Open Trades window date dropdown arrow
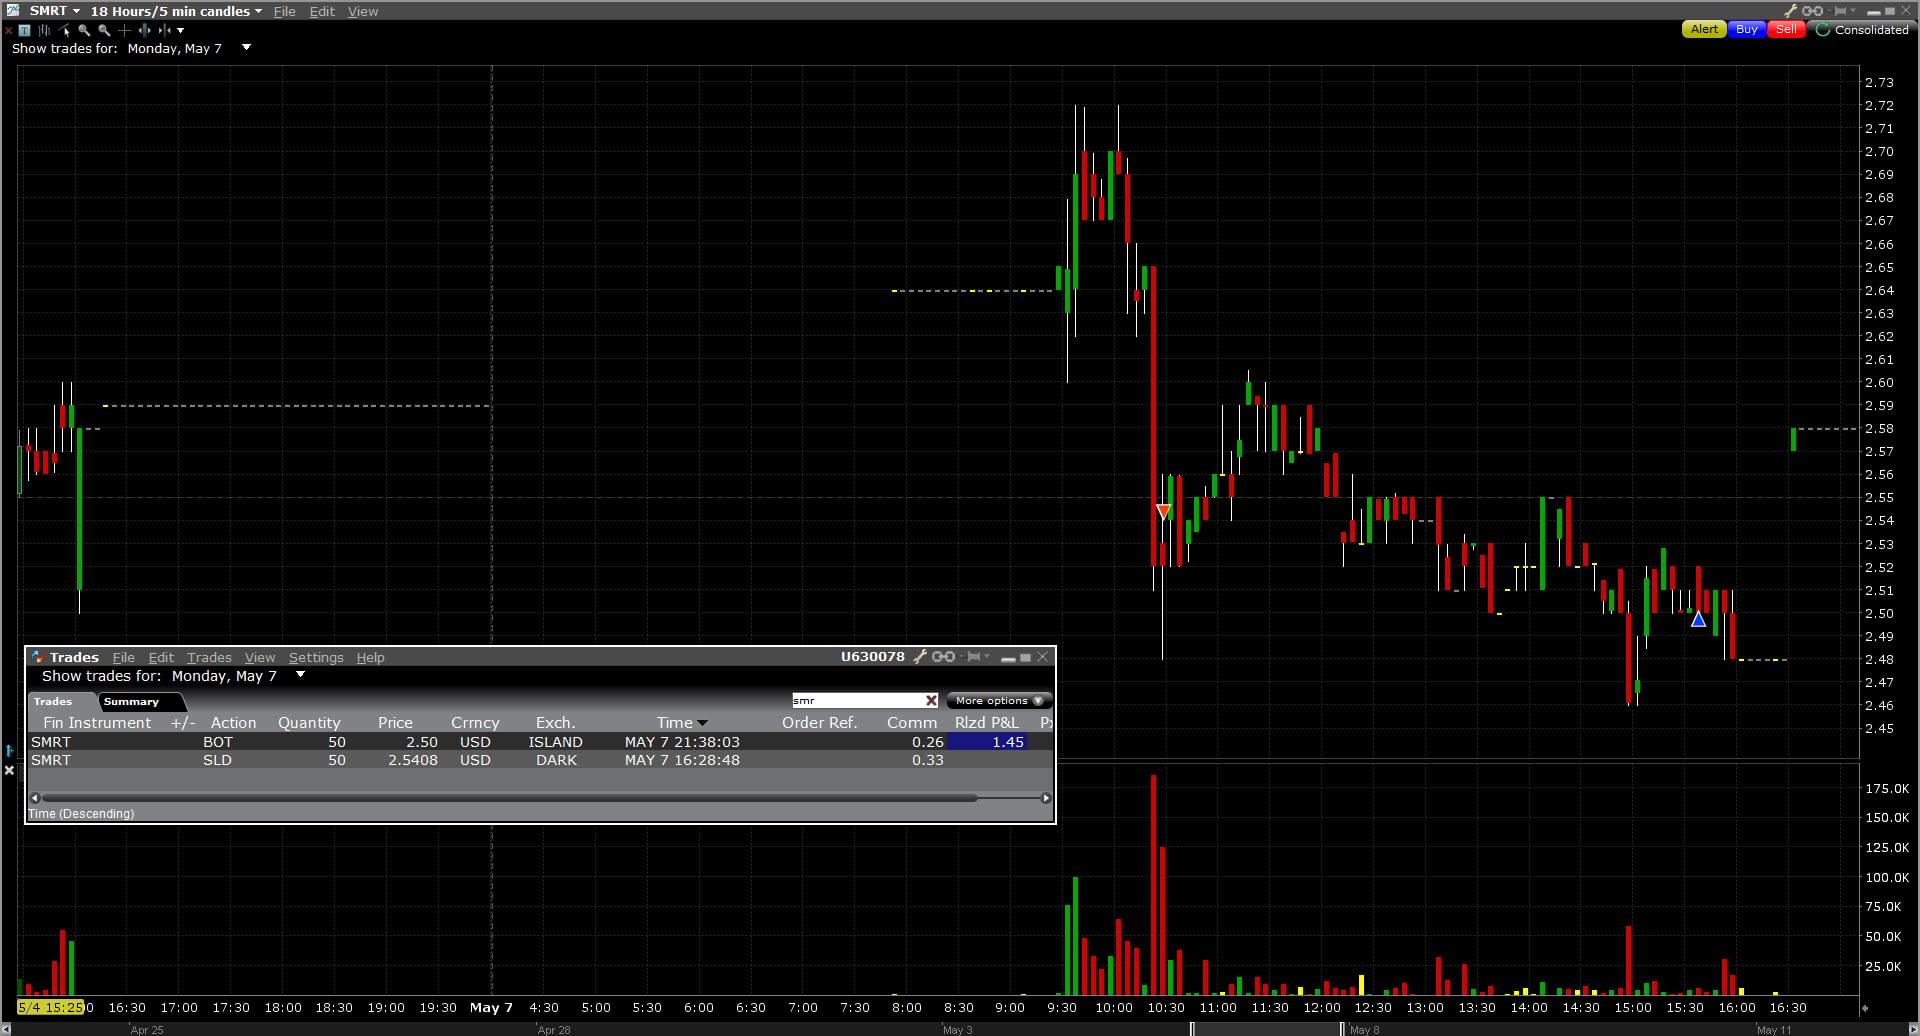Viewport: 1920px width, 1036px height. coord(300,675)
